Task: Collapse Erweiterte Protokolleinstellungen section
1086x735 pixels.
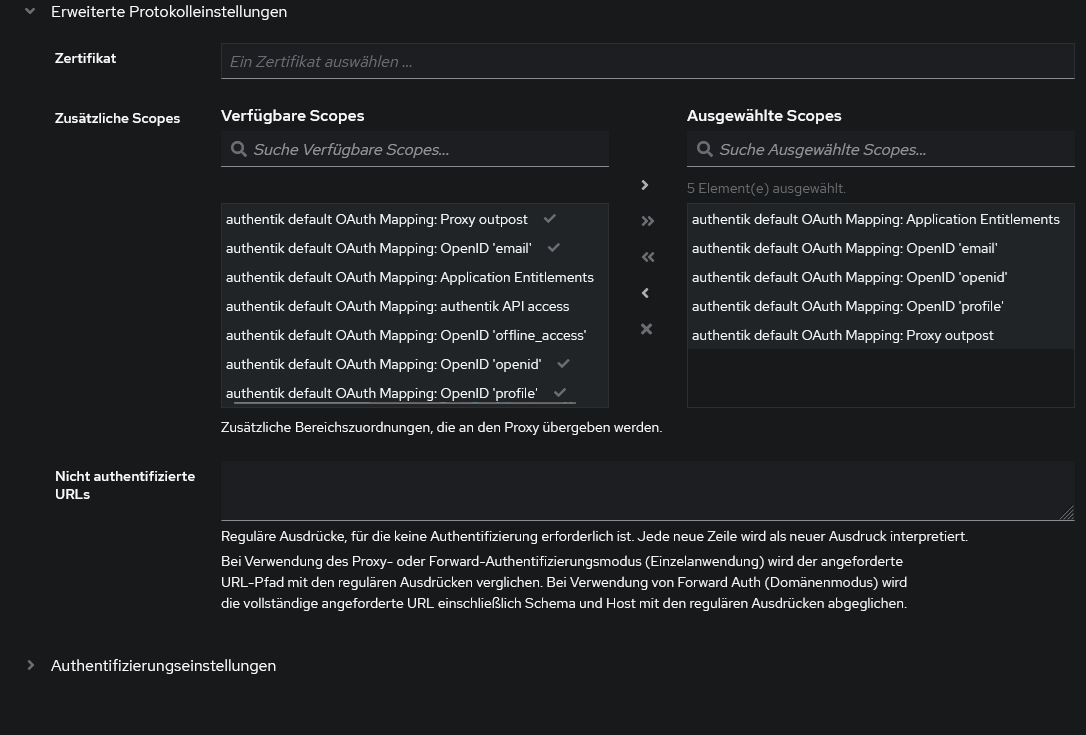Action: pyautogui.click(x=30, y=12)
